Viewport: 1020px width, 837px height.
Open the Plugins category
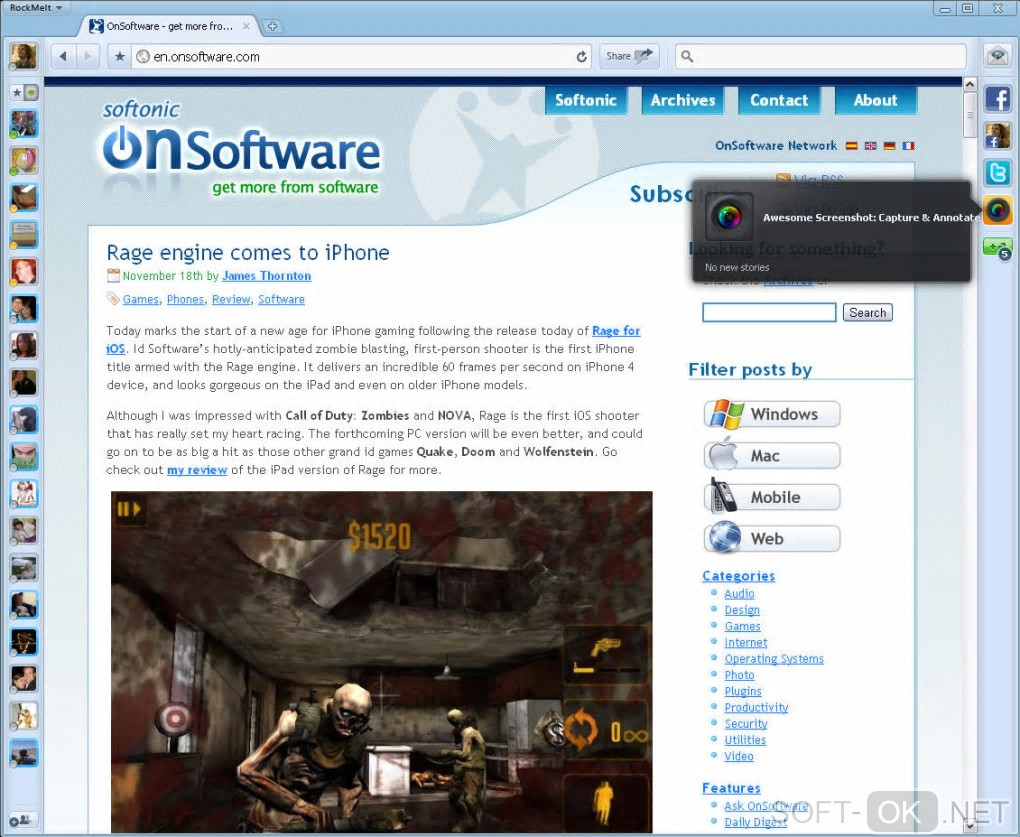(743, 691)
